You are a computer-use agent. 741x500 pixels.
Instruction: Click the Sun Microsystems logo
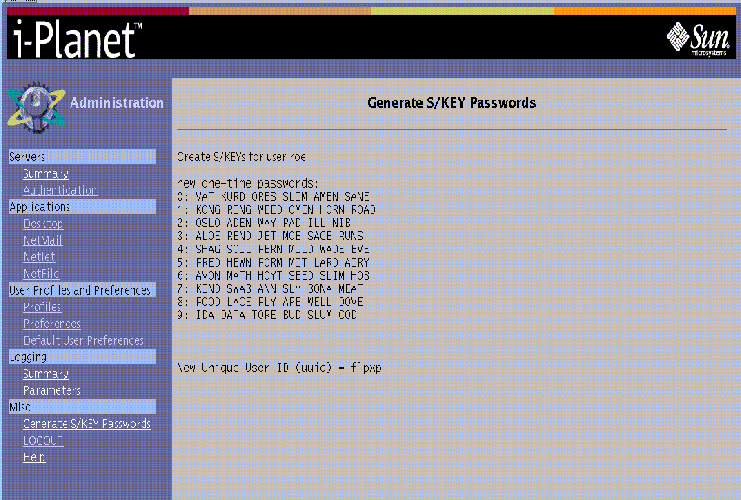coord(698,40)
